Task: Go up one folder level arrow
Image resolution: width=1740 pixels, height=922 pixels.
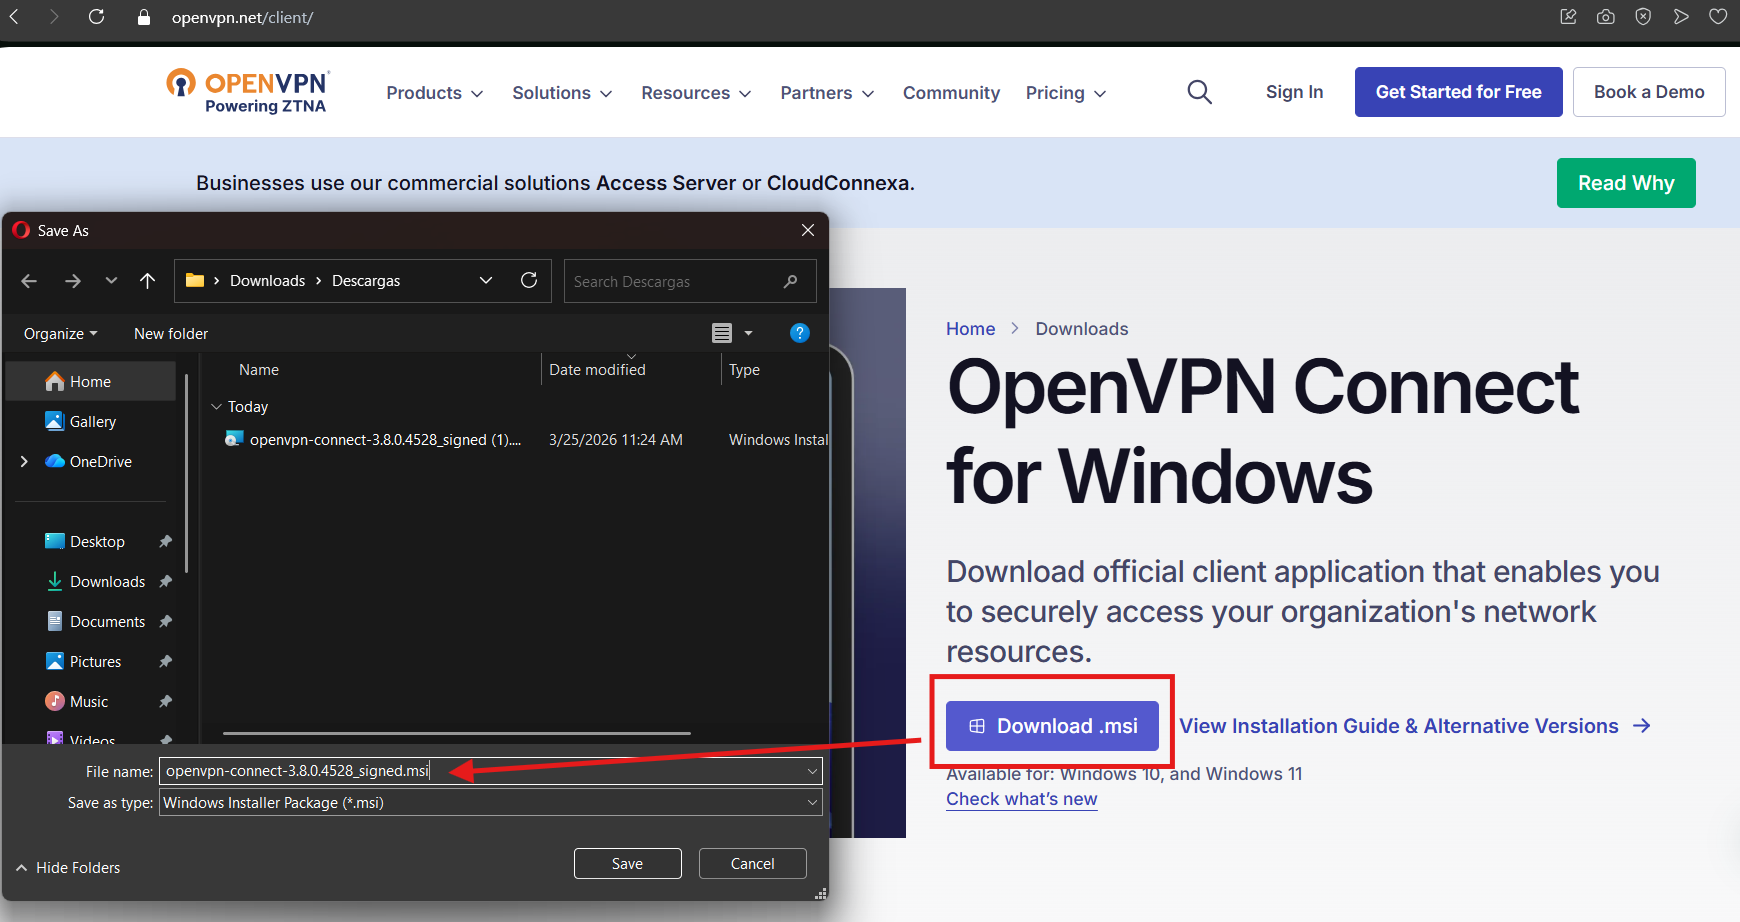Action: click(148, 281)
